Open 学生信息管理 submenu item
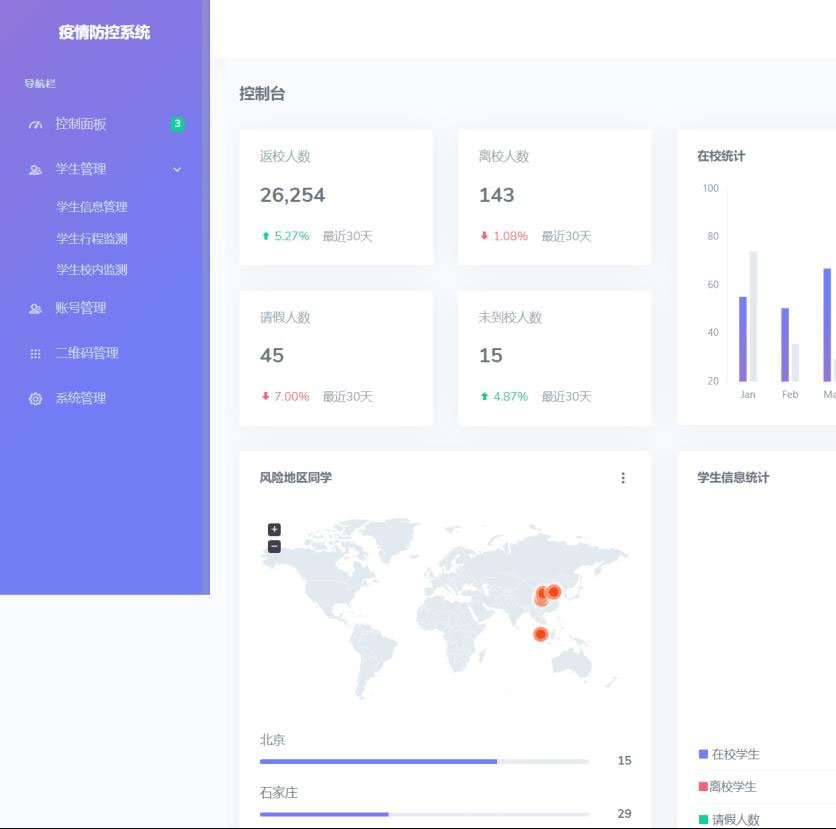The image size is (836, 829). tap(92, 207)
